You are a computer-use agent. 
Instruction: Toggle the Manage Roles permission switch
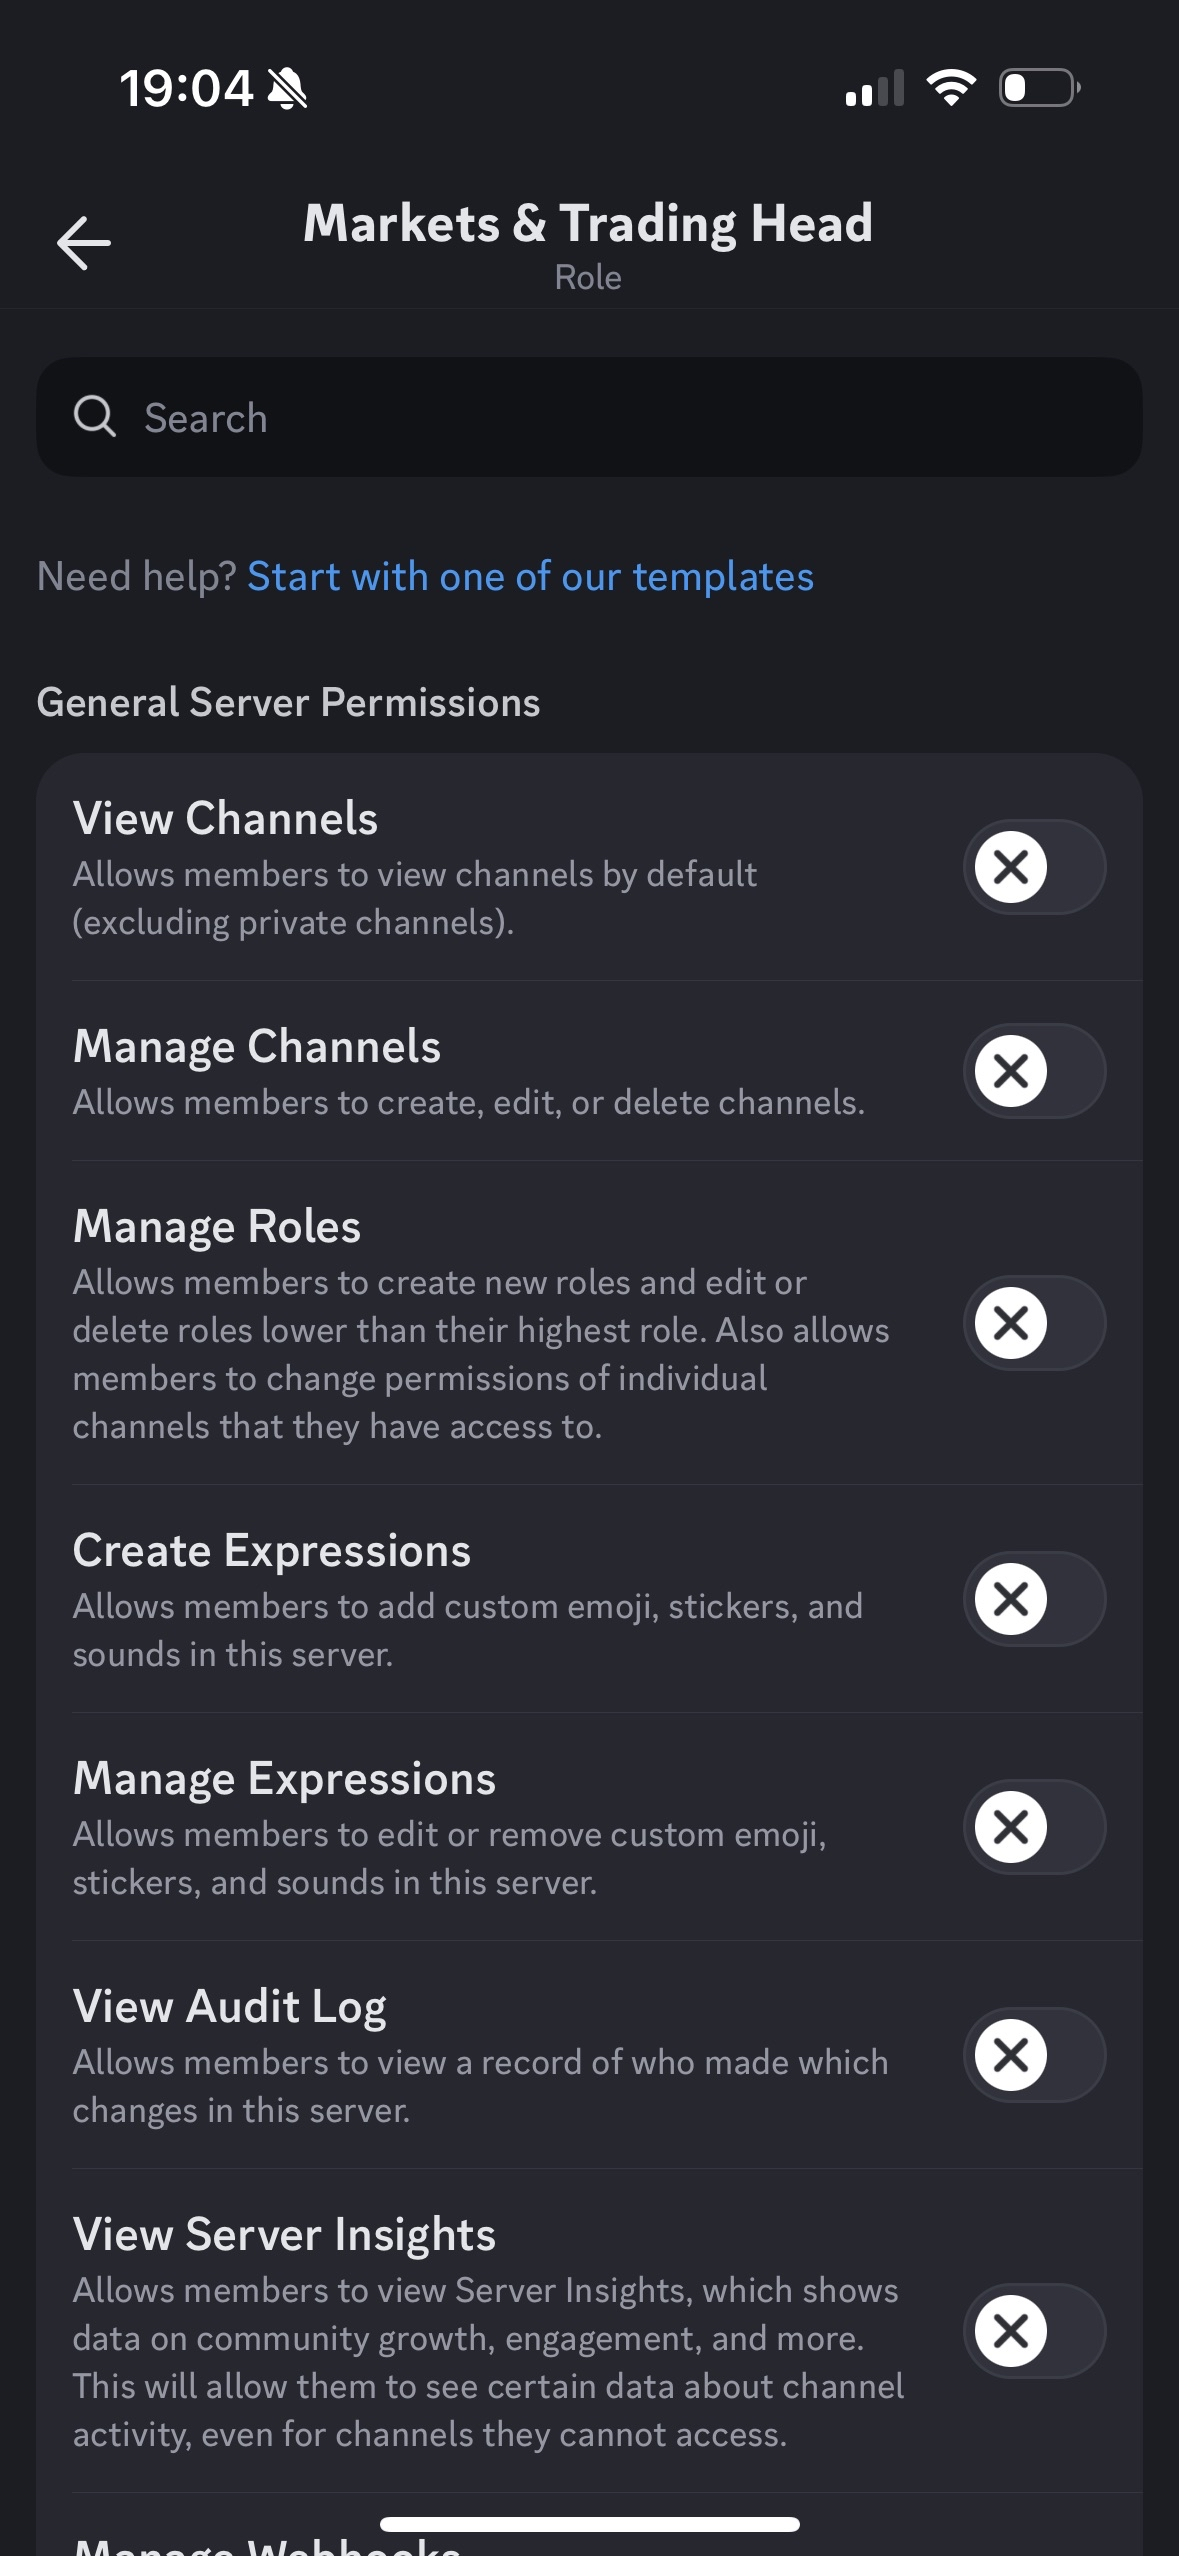(1034, 1323)
